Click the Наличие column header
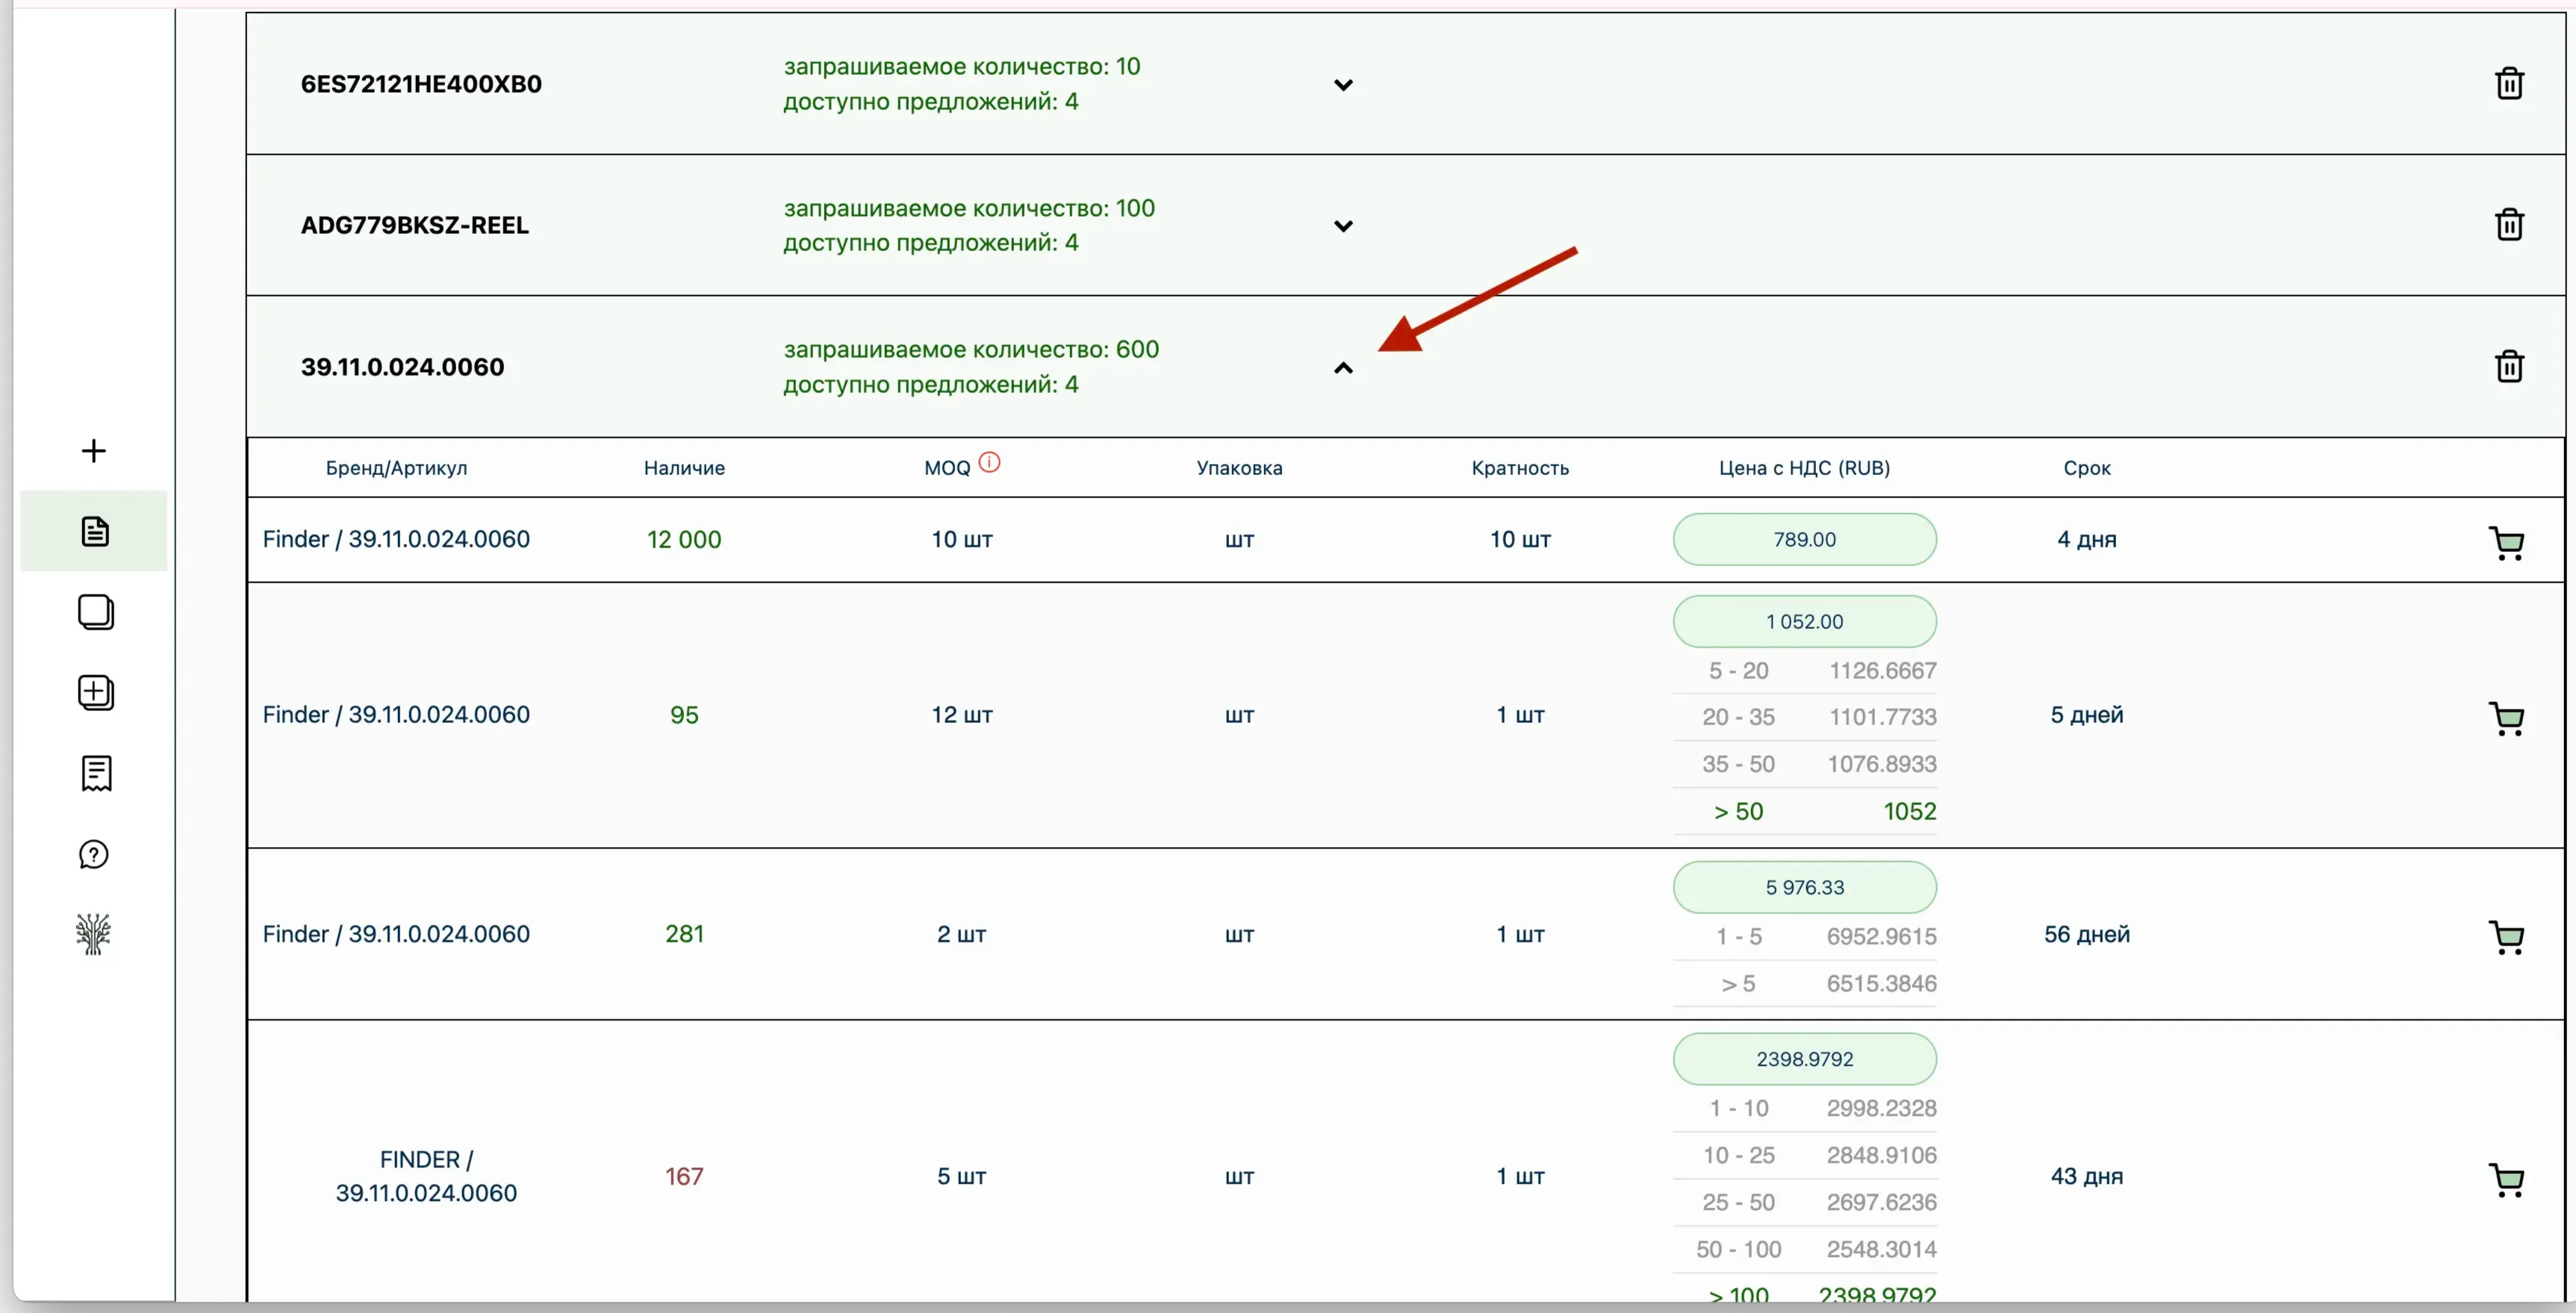 [x=684, y=468]
